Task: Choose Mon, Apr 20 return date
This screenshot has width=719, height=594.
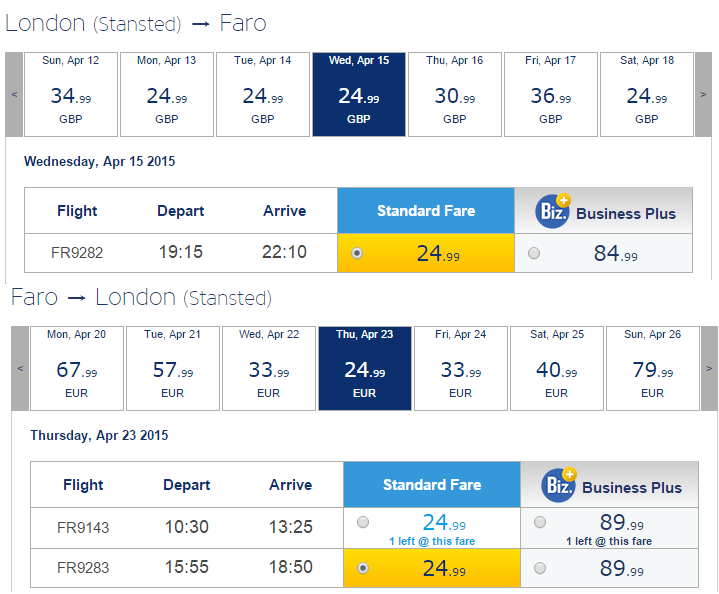Action: pos(77,368)
